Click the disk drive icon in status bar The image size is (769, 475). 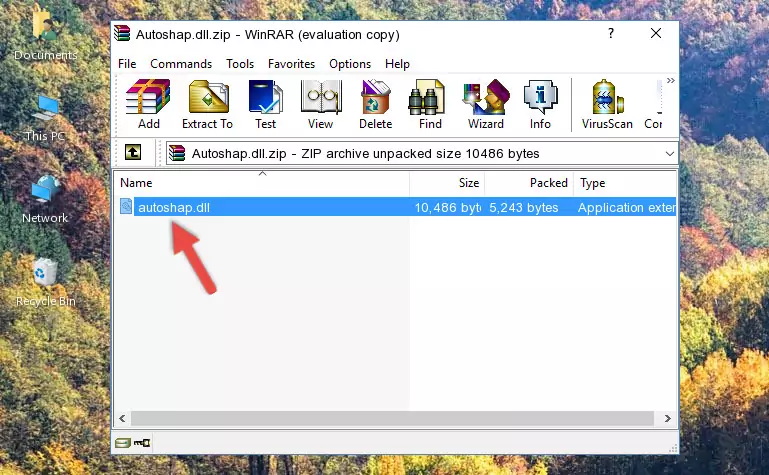point(123,443)
